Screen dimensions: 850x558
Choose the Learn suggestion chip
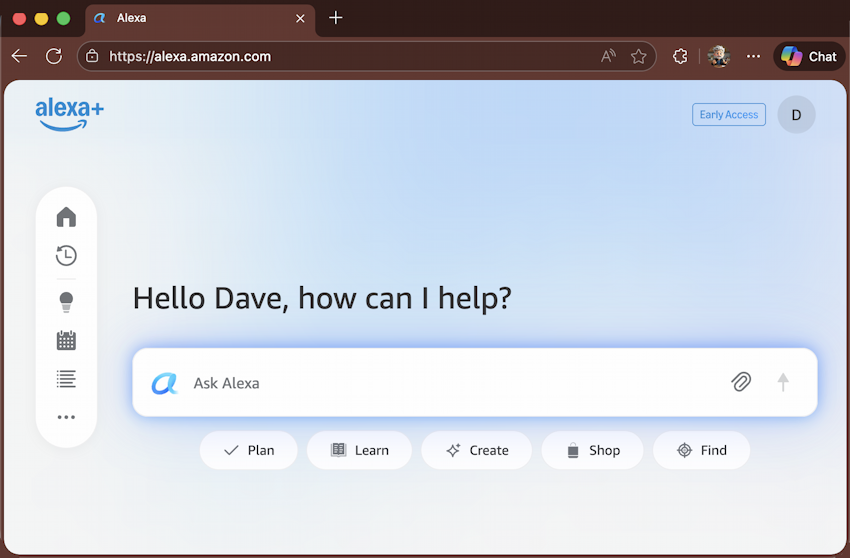point(359,450)
